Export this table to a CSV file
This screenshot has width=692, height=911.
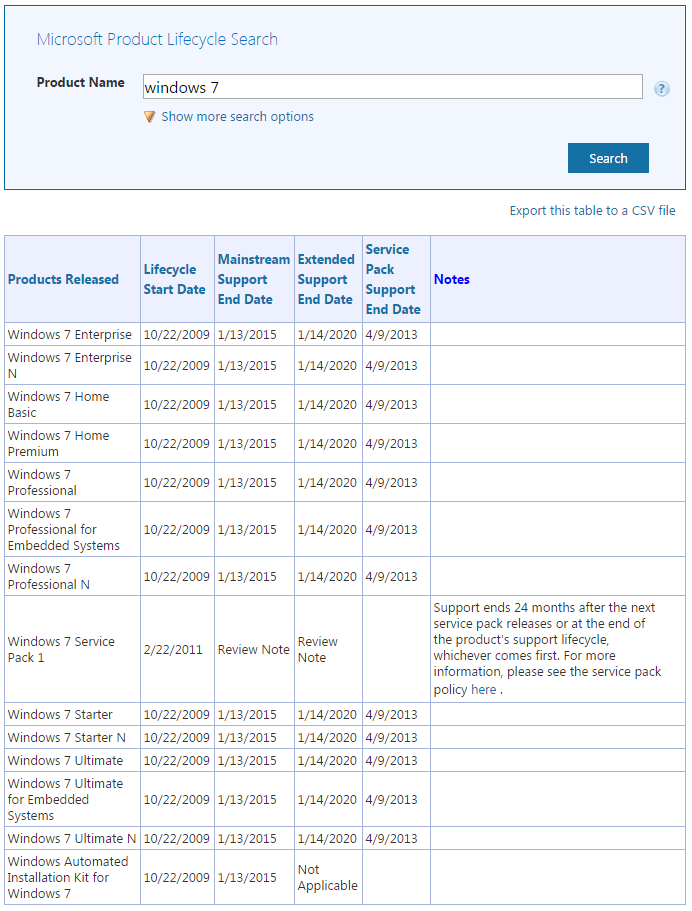pos(592,210)
